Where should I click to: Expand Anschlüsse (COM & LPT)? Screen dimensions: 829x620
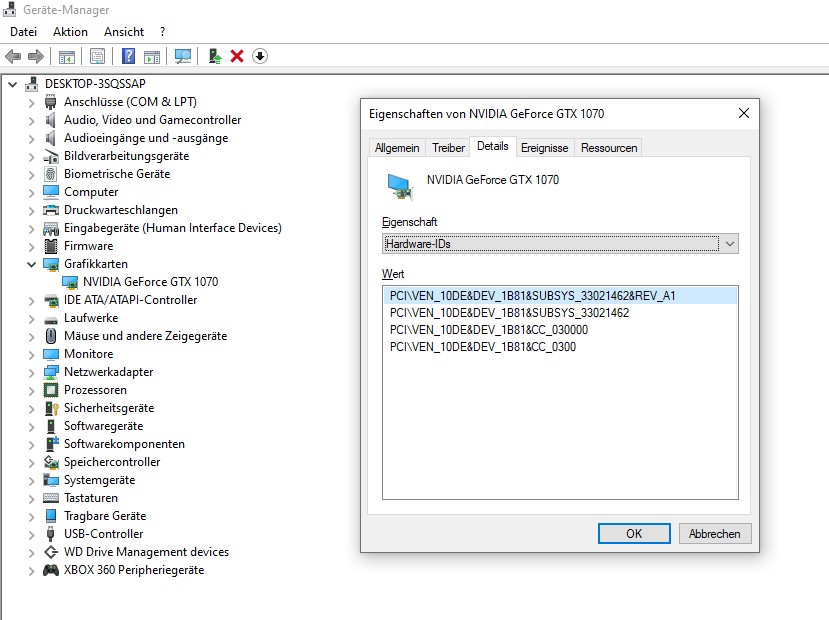tap(32, 102)
